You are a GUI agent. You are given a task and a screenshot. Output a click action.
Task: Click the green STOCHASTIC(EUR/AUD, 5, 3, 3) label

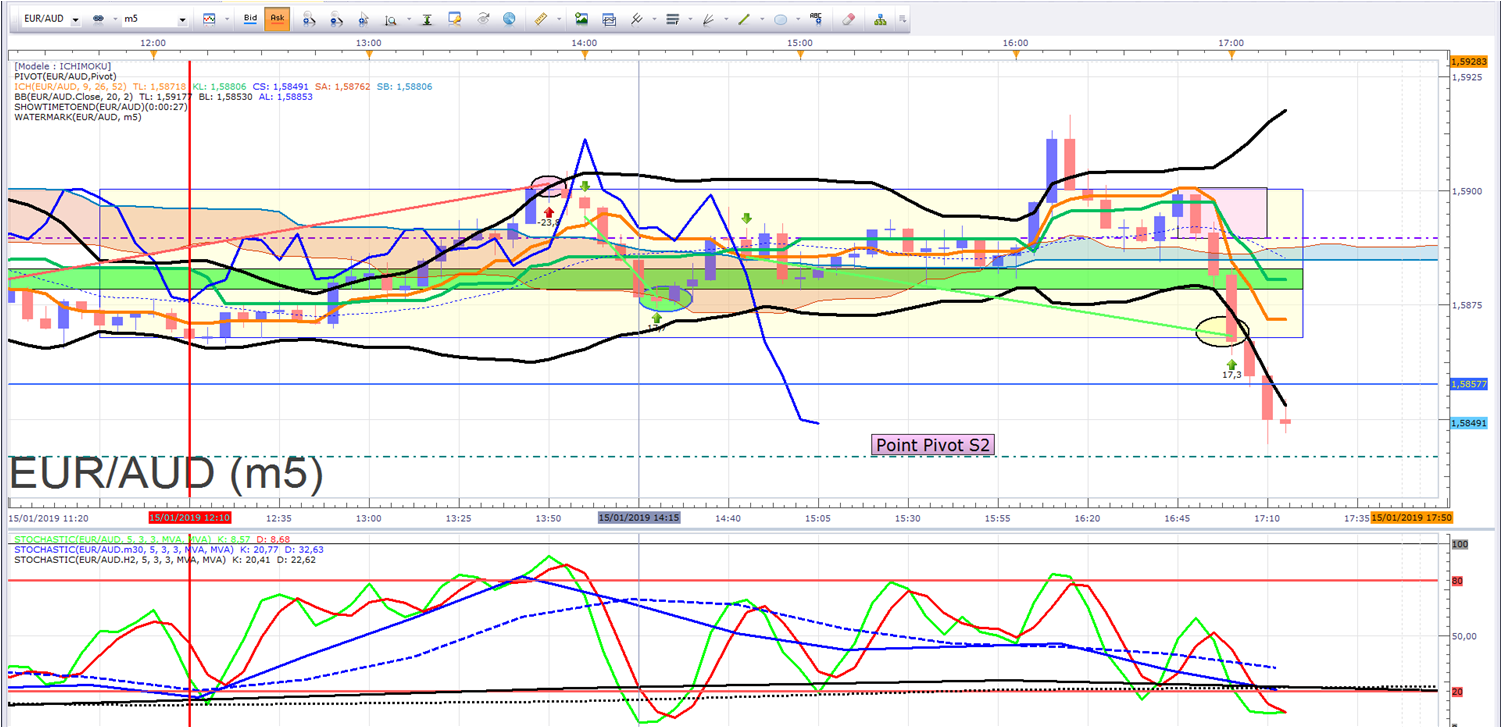point(112,540)
